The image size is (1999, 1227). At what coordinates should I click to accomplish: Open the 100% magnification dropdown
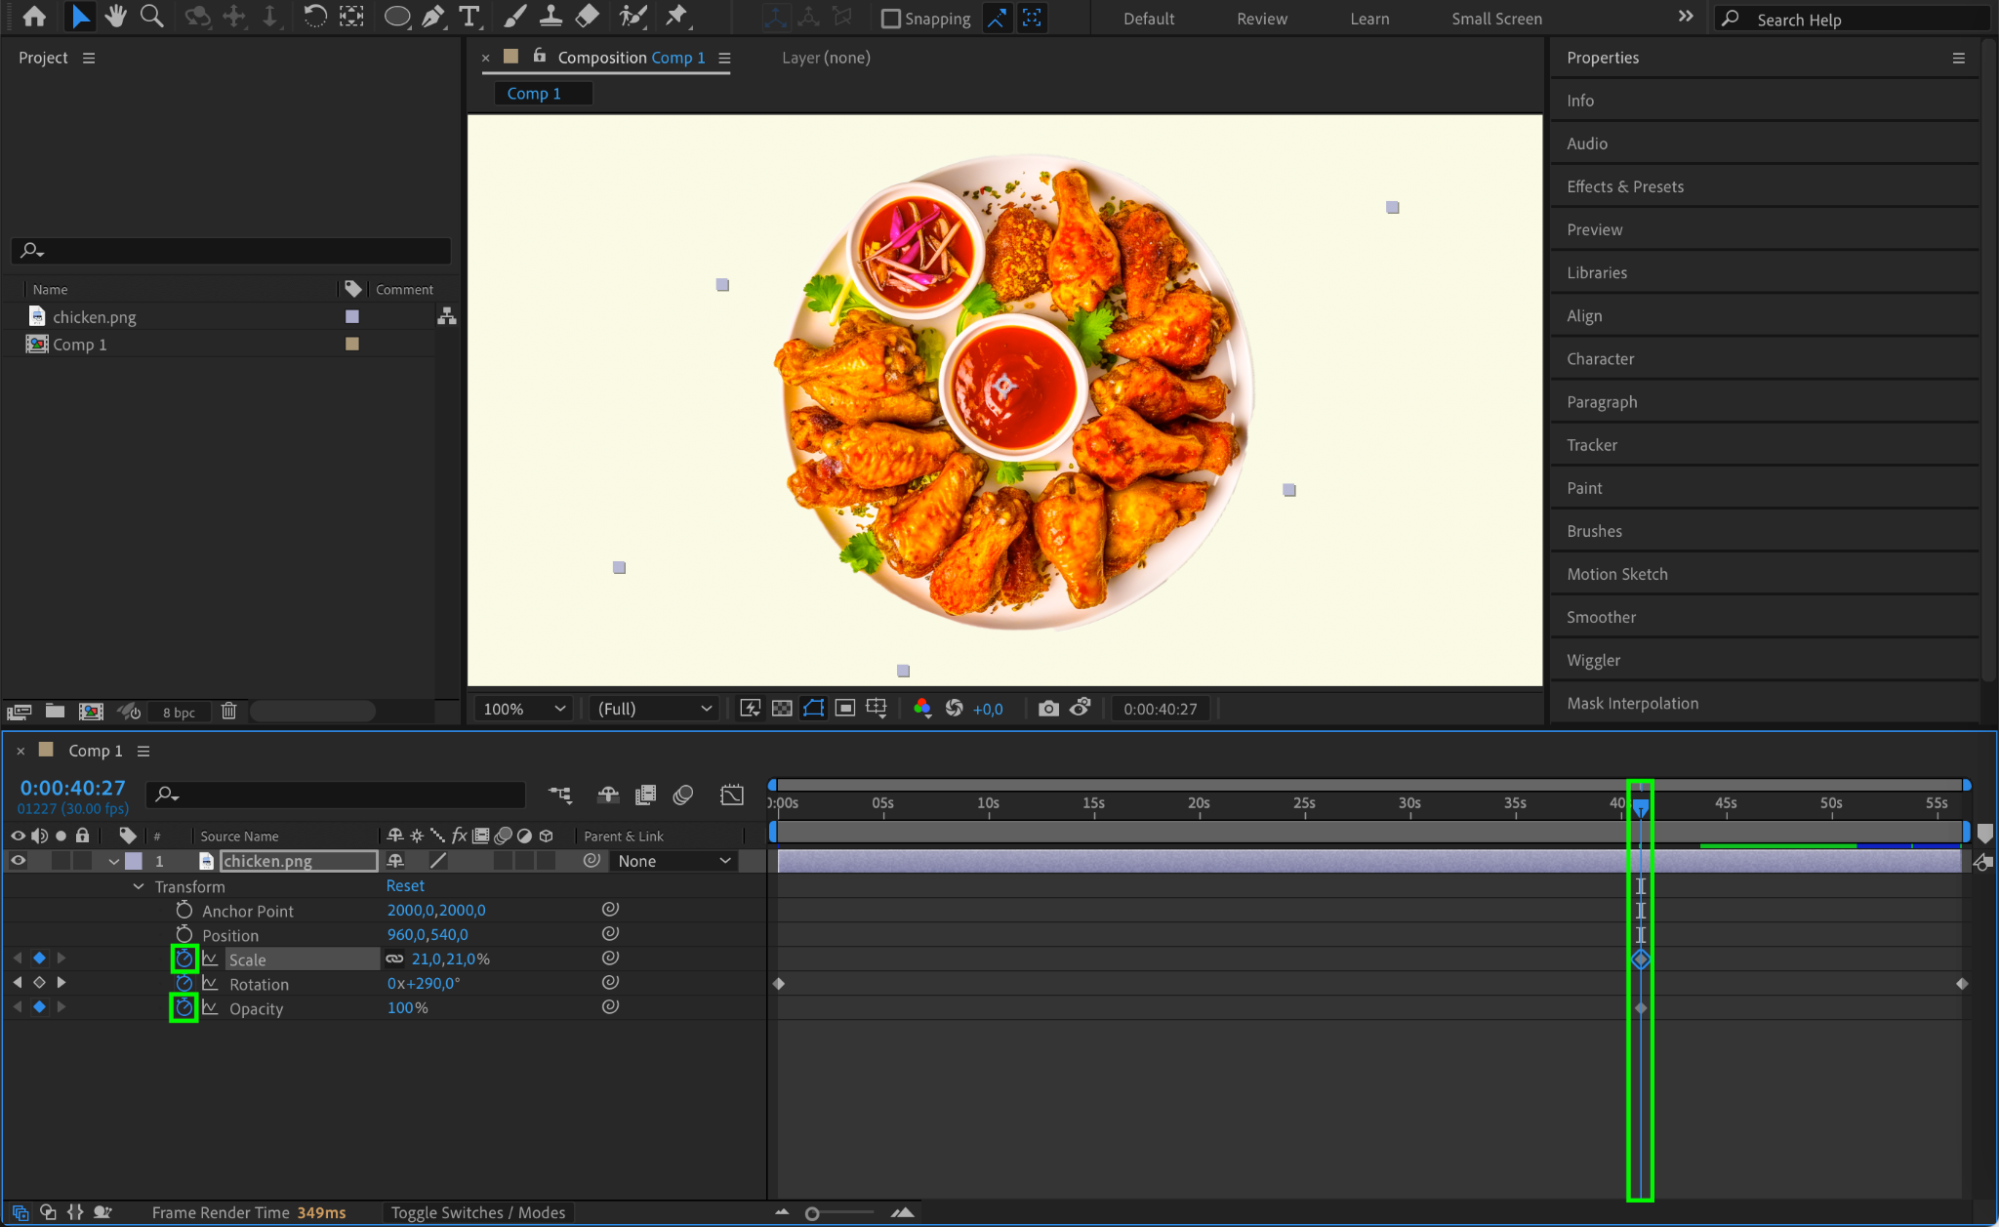point(525,708)
